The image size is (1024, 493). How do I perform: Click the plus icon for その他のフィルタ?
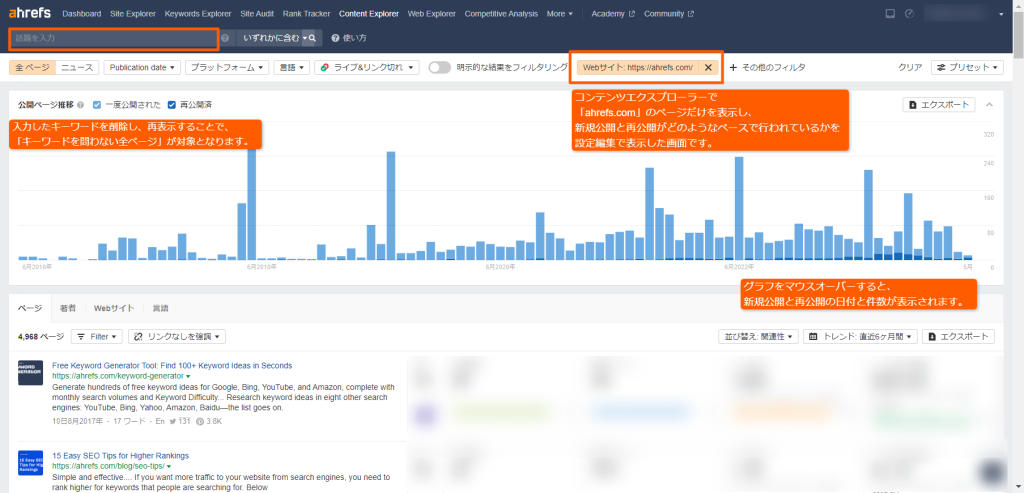[733, 67]
